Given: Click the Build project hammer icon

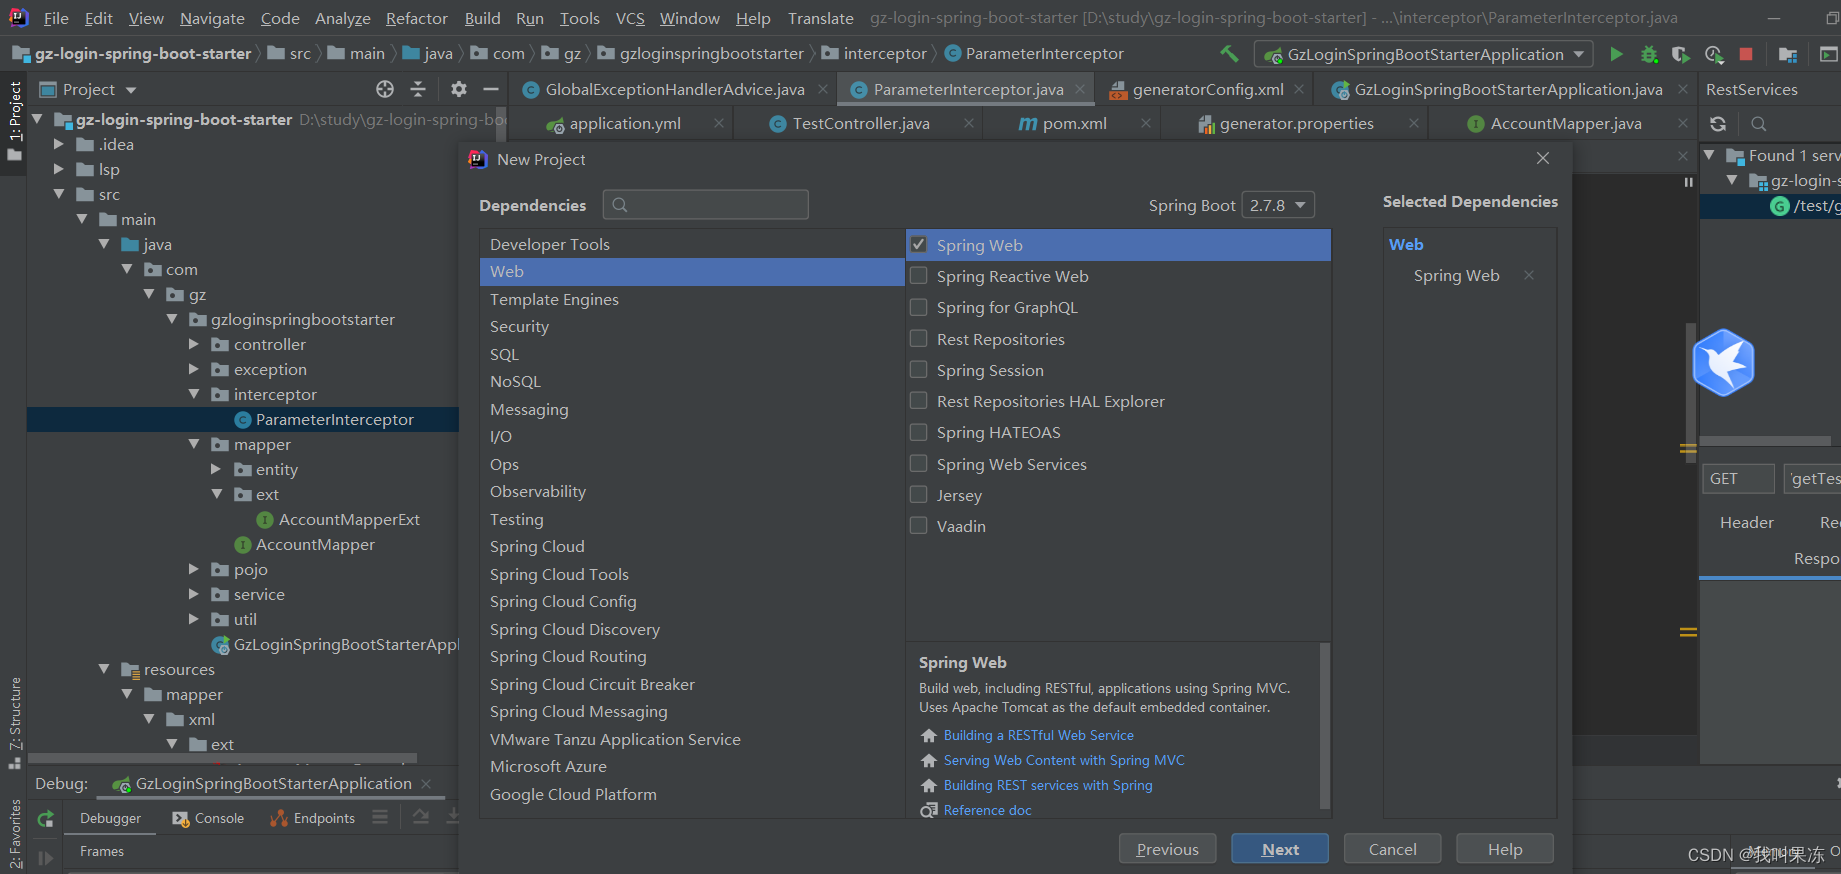Looking at the screenshot, I should tap(1229, 54).
